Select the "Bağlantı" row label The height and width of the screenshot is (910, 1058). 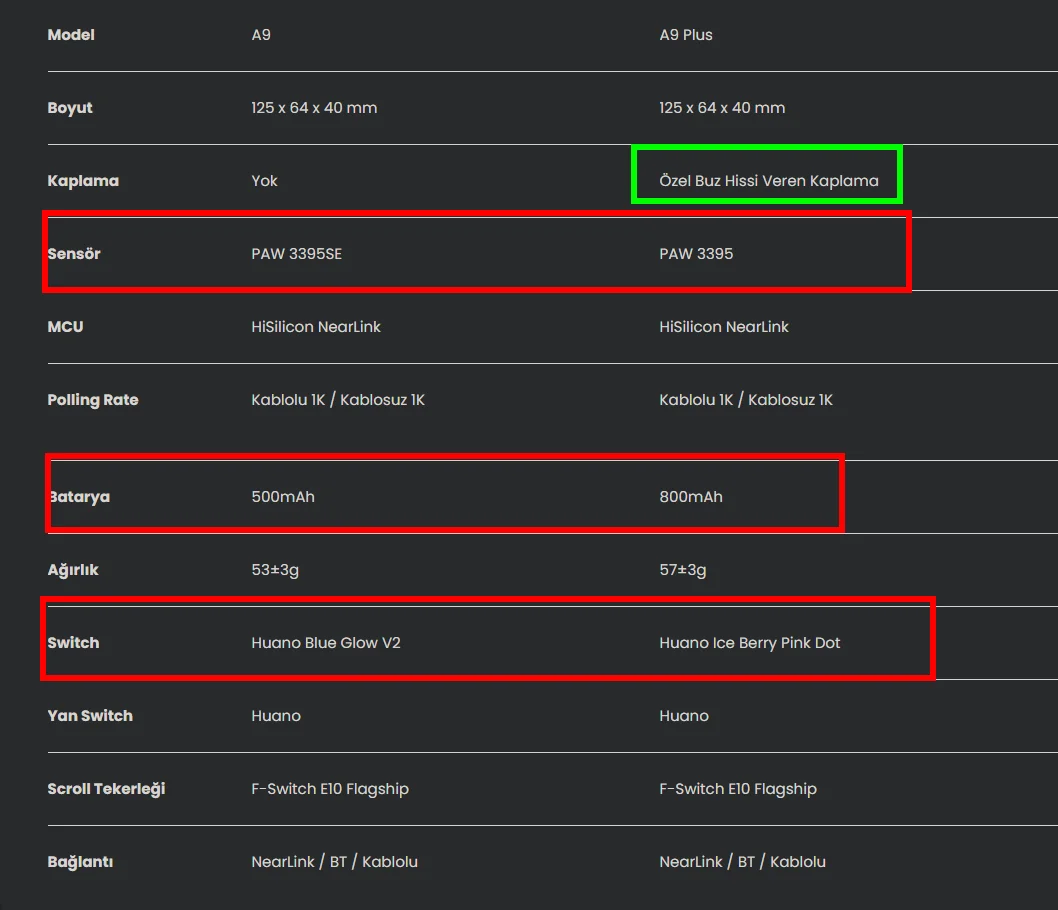pos(80,862)
